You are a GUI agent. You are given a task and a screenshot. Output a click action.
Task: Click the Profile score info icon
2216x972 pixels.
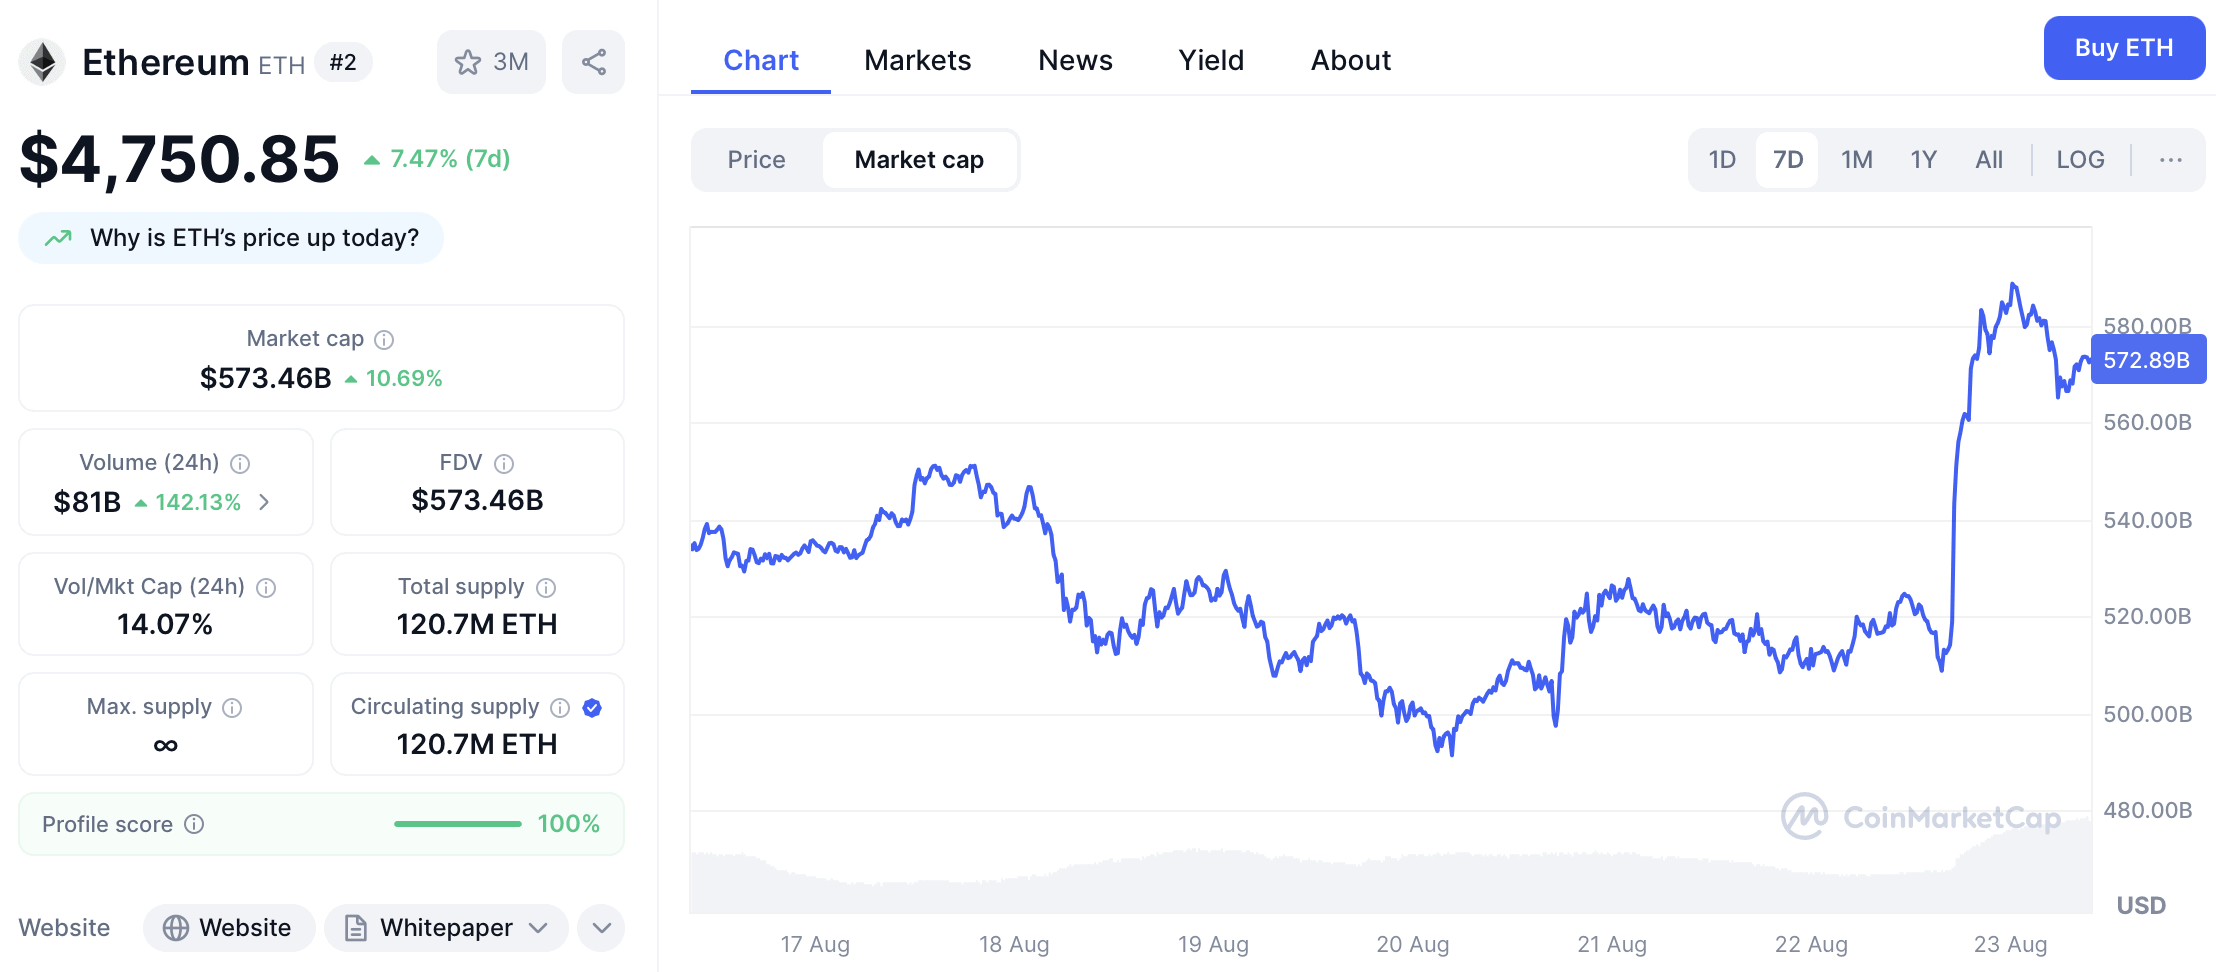point(195,824)
